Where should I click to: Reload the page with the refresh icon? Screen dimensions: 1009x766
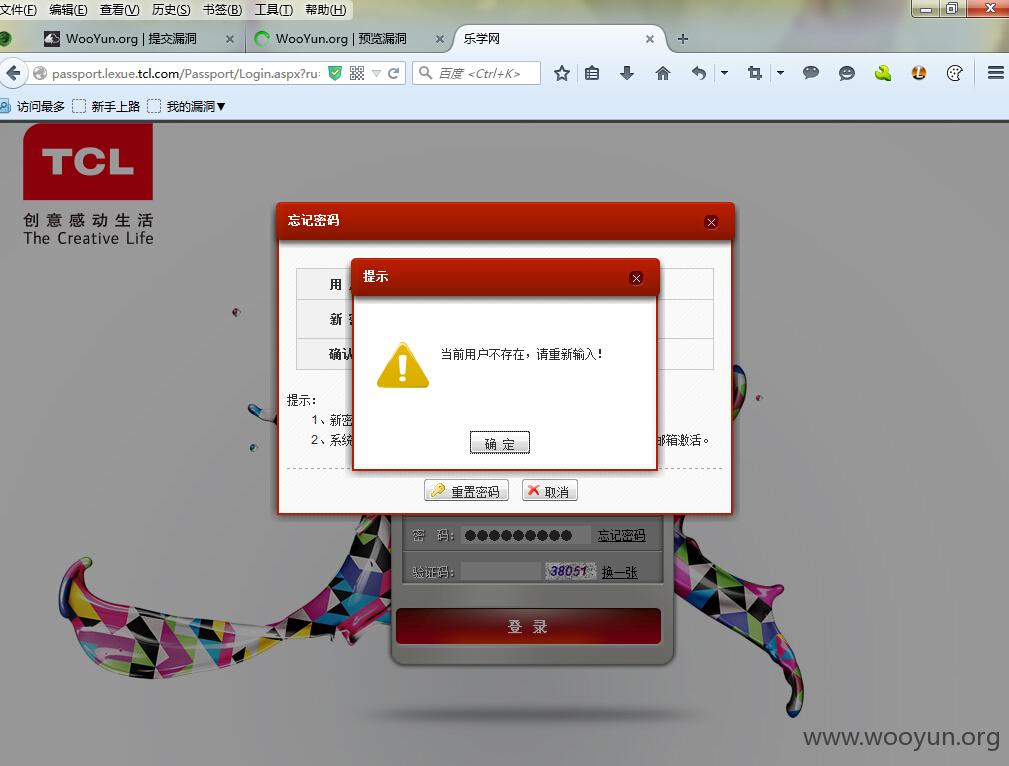pyautogui.click(x=394, y=73)
